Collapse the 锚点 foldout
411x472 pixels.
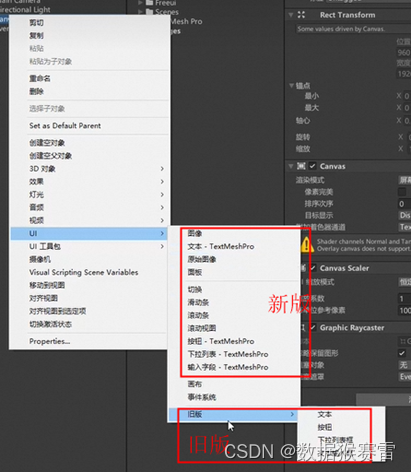click(x=291, y=86)
